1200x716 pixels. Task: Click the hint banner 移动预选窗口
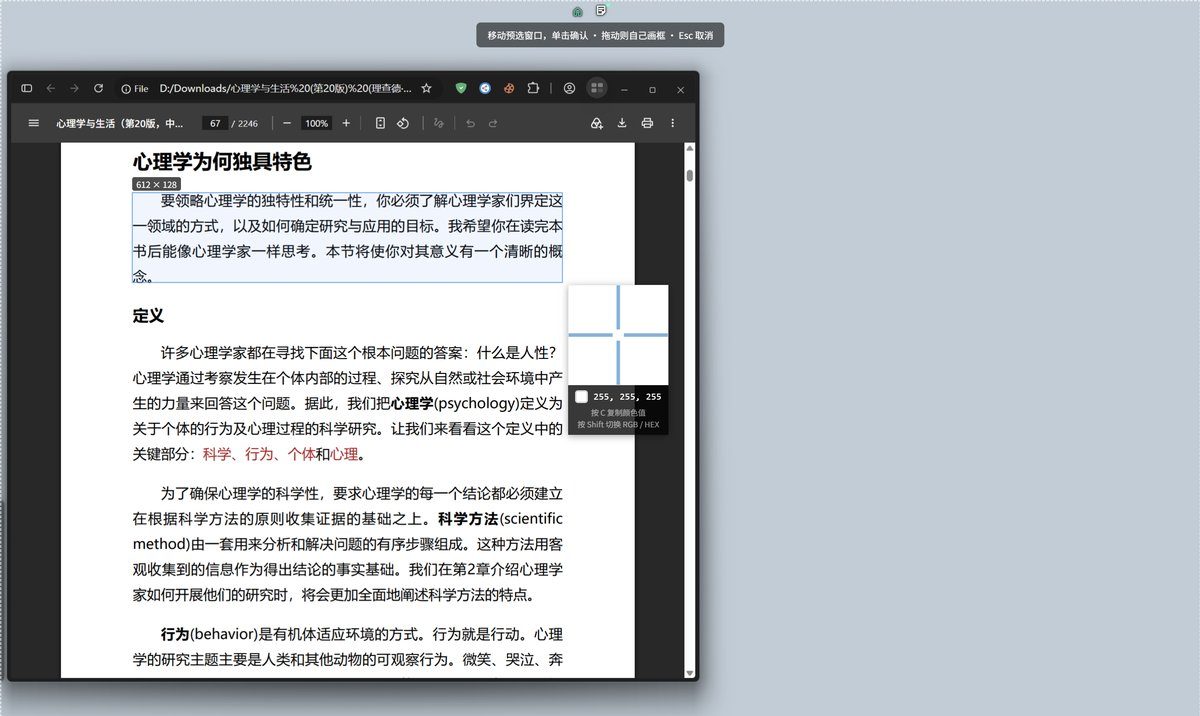pos(600,35)
